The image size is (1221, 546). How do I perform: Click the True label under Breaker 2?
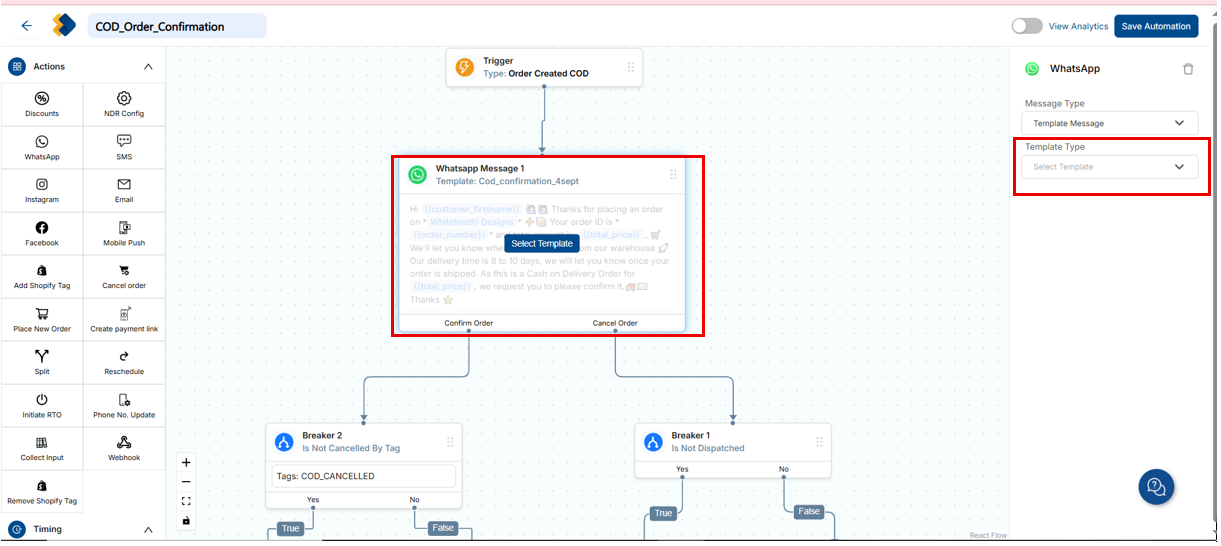tap(290, 529)
